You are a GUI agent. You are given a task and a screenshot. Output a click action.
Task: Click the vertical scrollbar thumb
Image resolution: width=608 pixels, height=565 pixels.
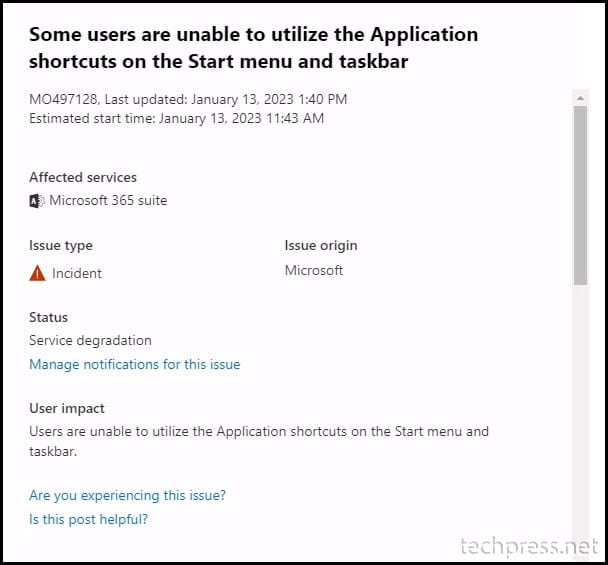pos(580,195)
